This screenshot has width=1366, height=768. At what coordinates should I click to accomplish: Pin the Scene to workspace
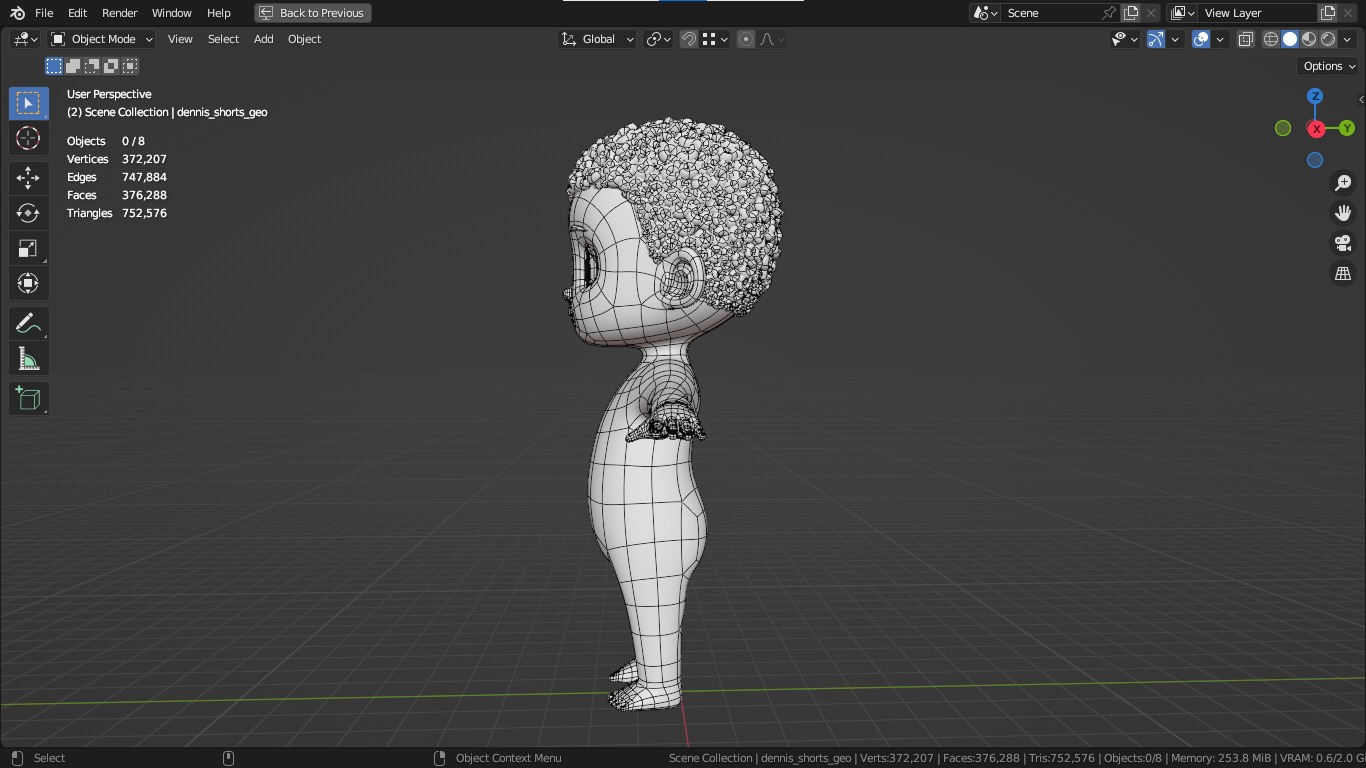(1108, 13)
